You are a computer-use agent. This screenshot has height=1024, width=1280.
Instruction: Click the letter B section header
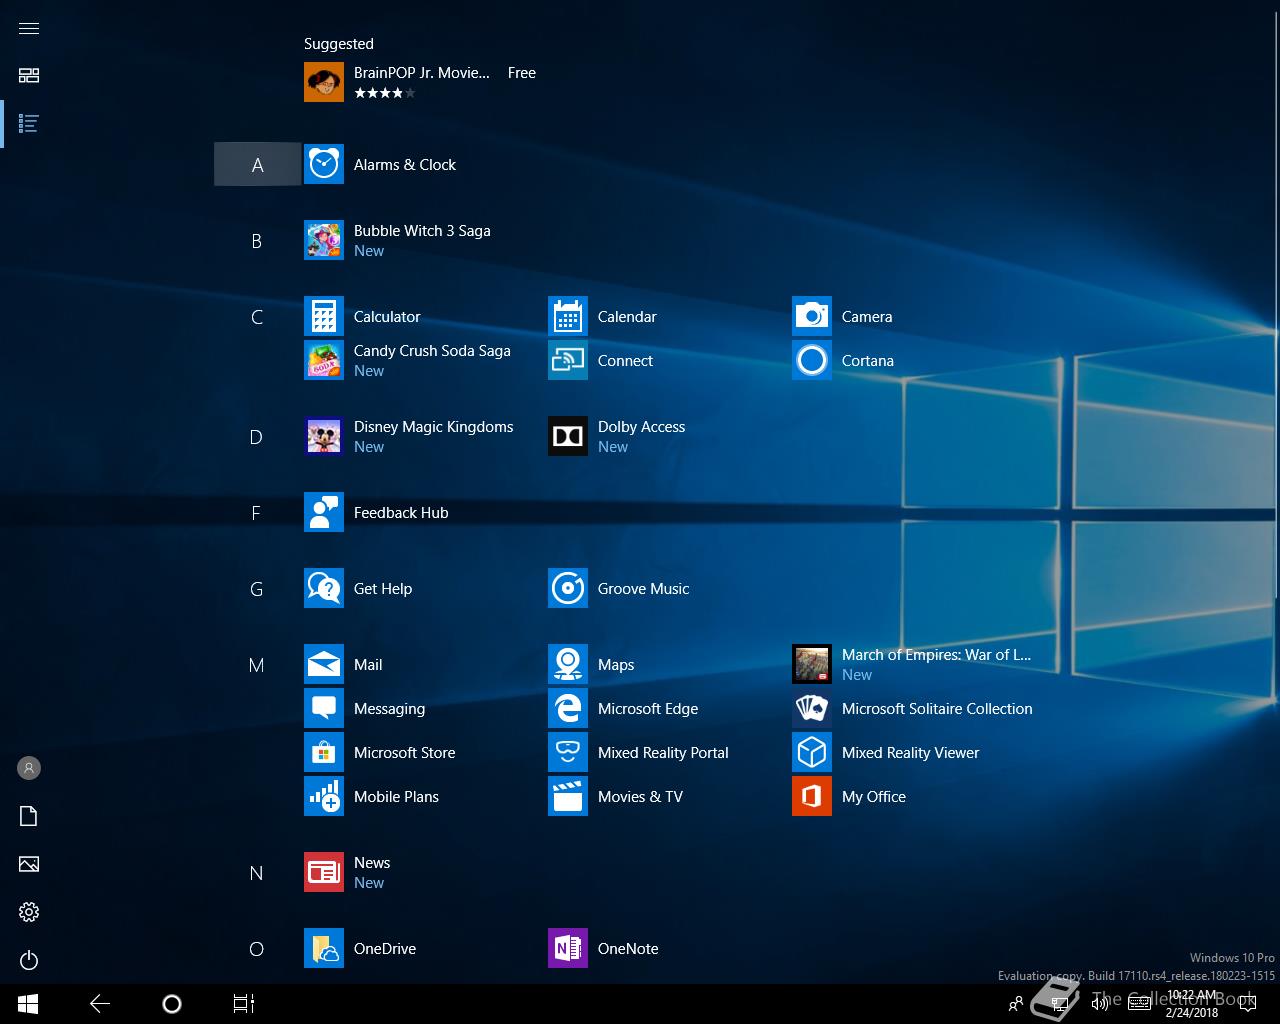click(x=257, y=241)
